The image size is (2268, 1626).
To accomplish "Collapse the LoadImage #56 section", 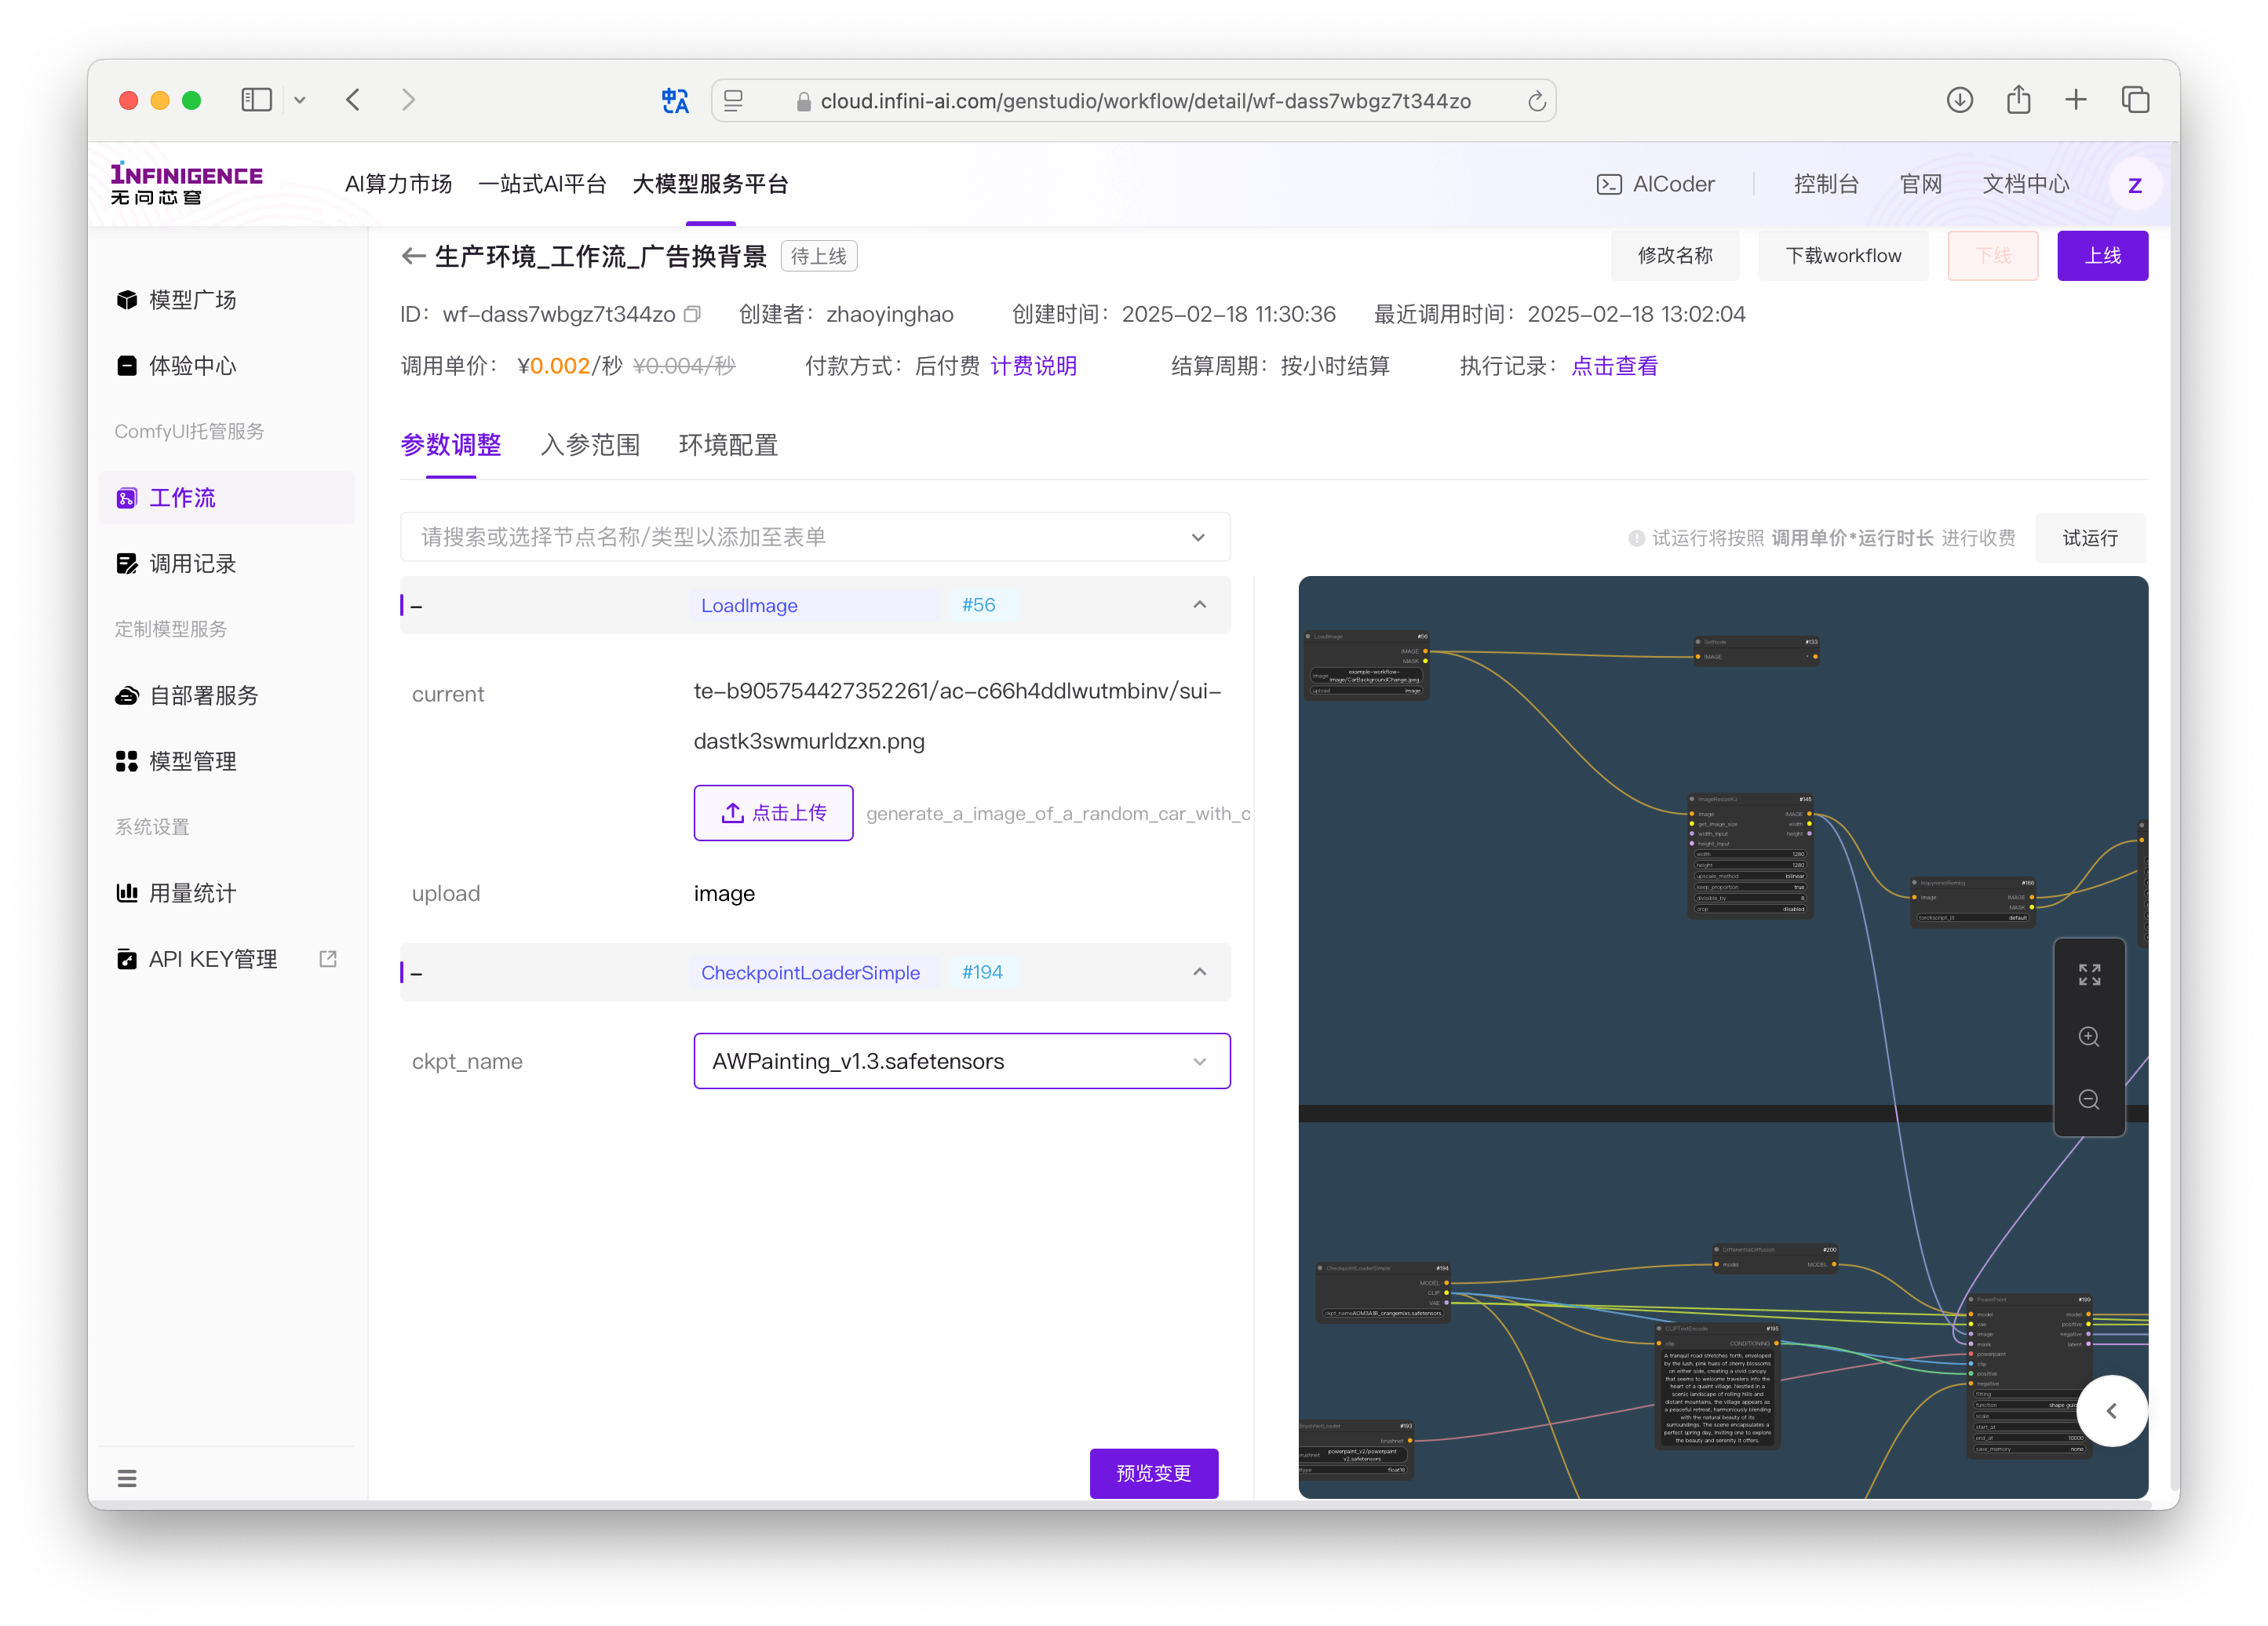I will coord(1199,605).
